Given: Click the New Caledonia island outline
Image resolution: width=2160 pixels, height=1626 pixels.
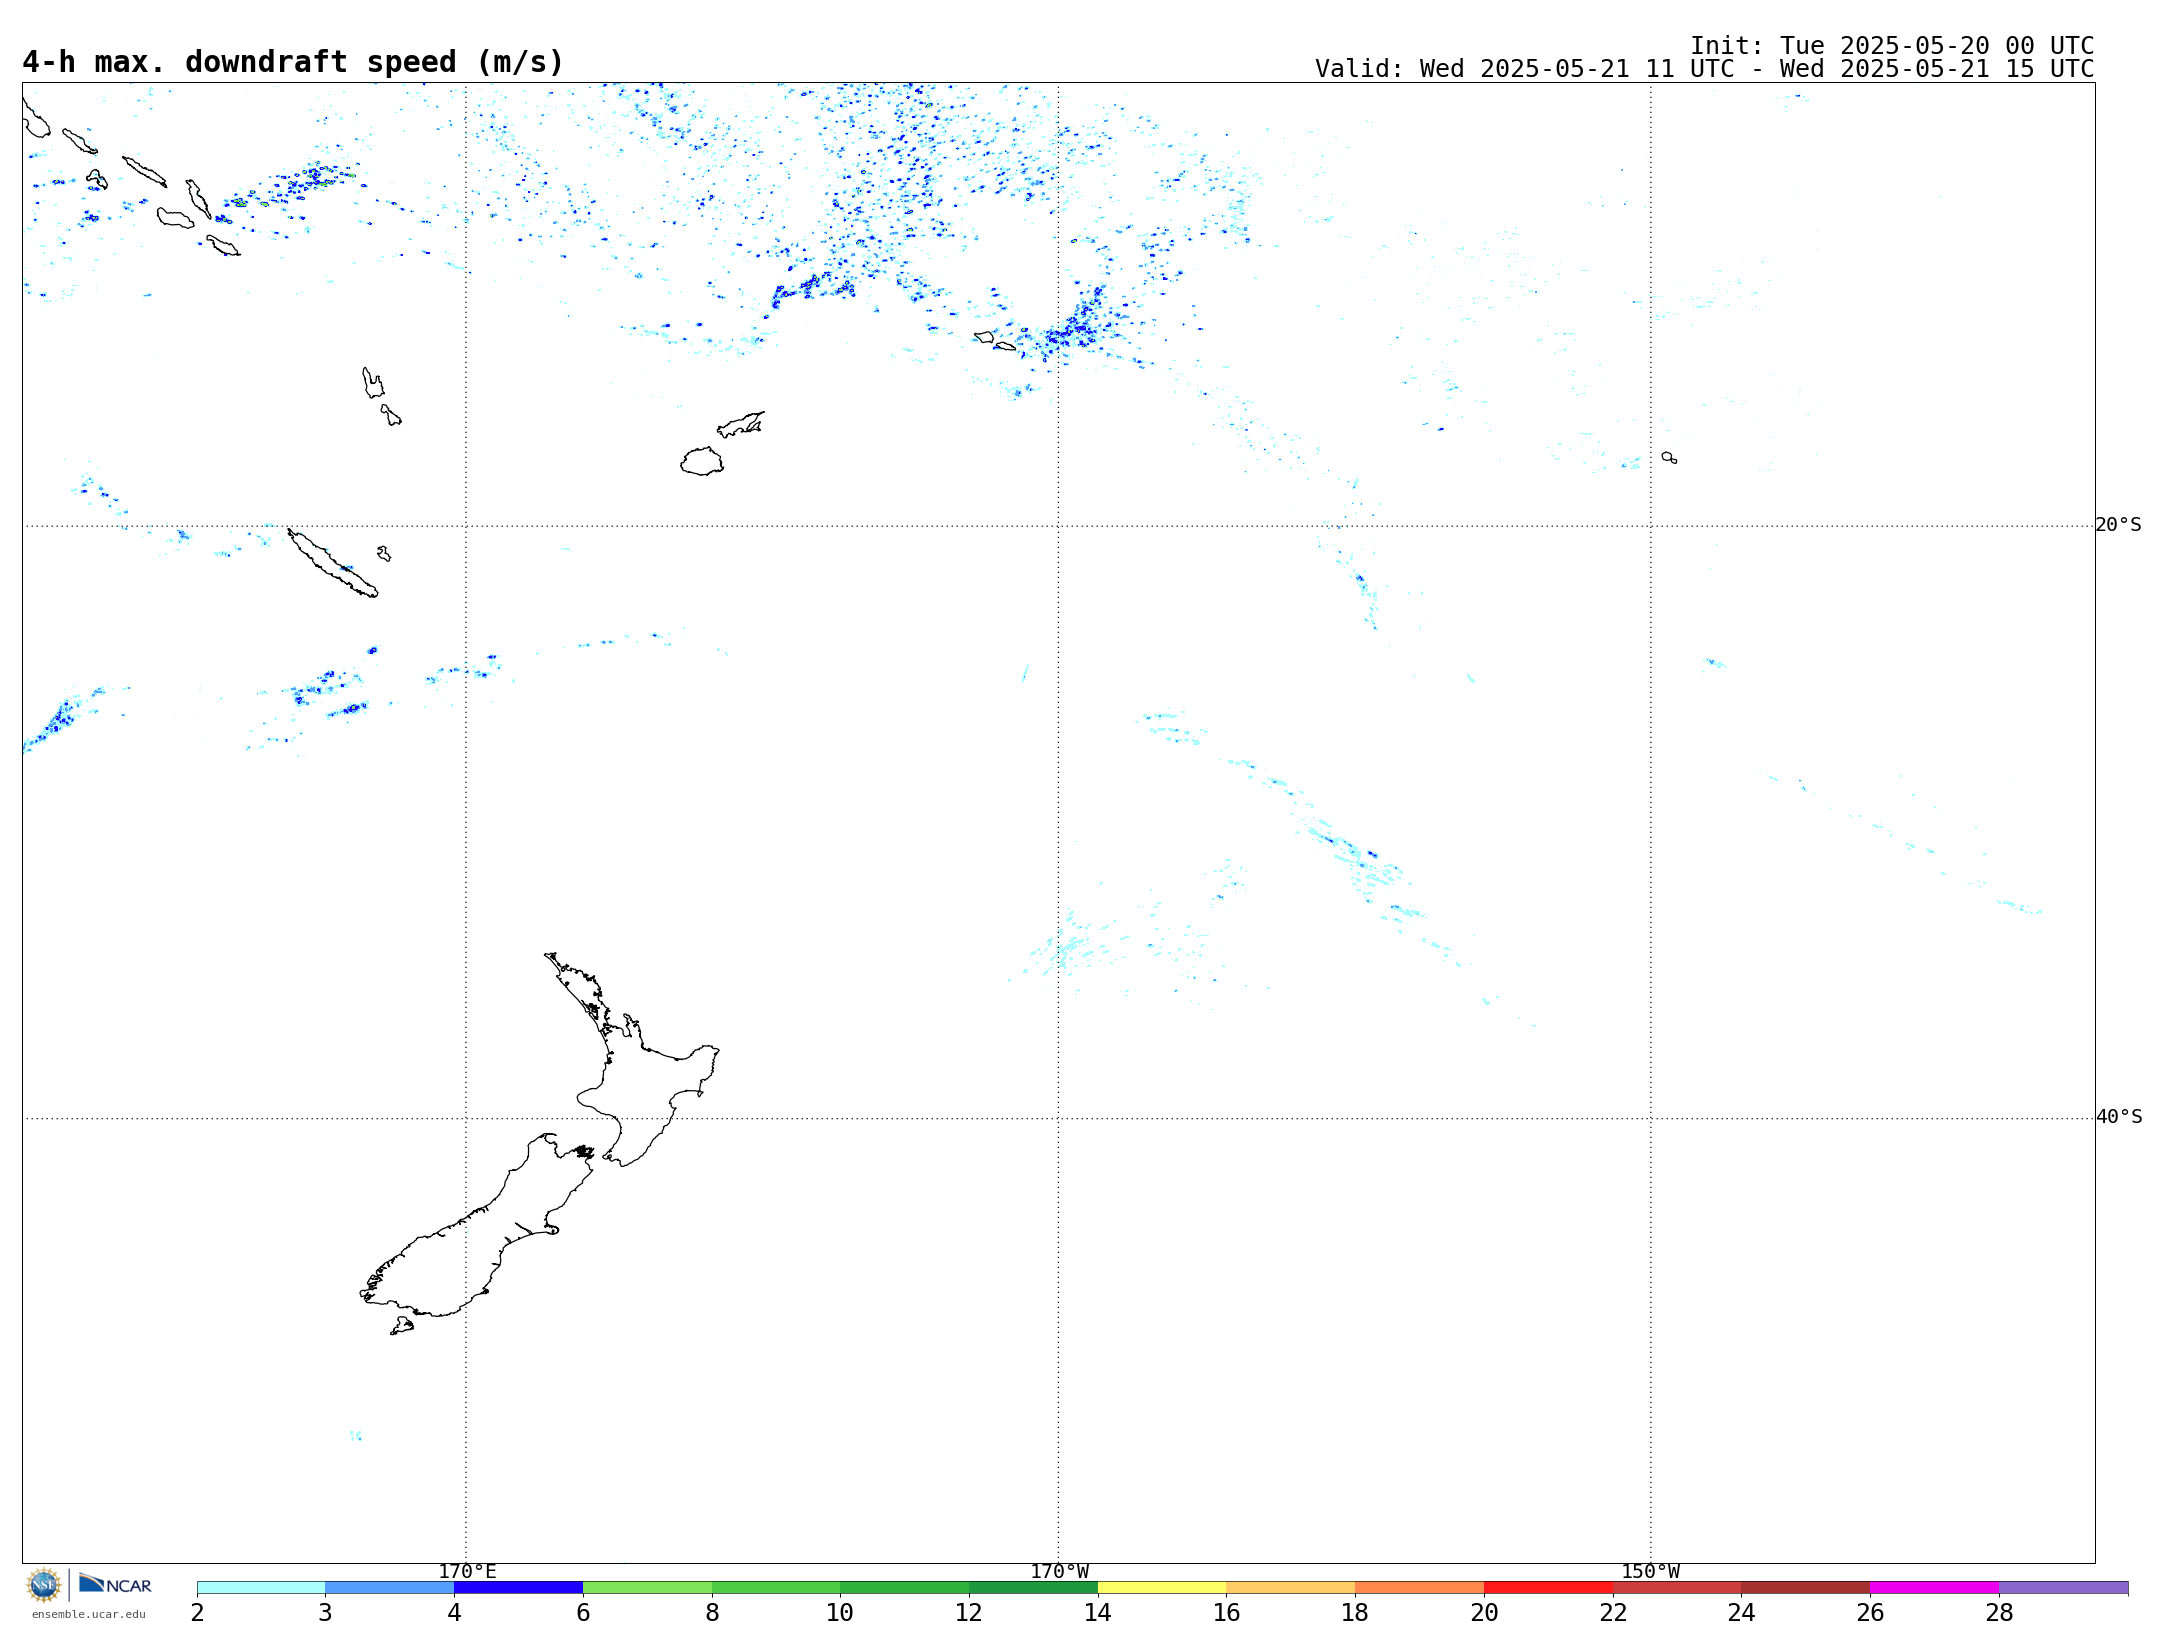Looking at the screenshot, I should click(332, 563).
